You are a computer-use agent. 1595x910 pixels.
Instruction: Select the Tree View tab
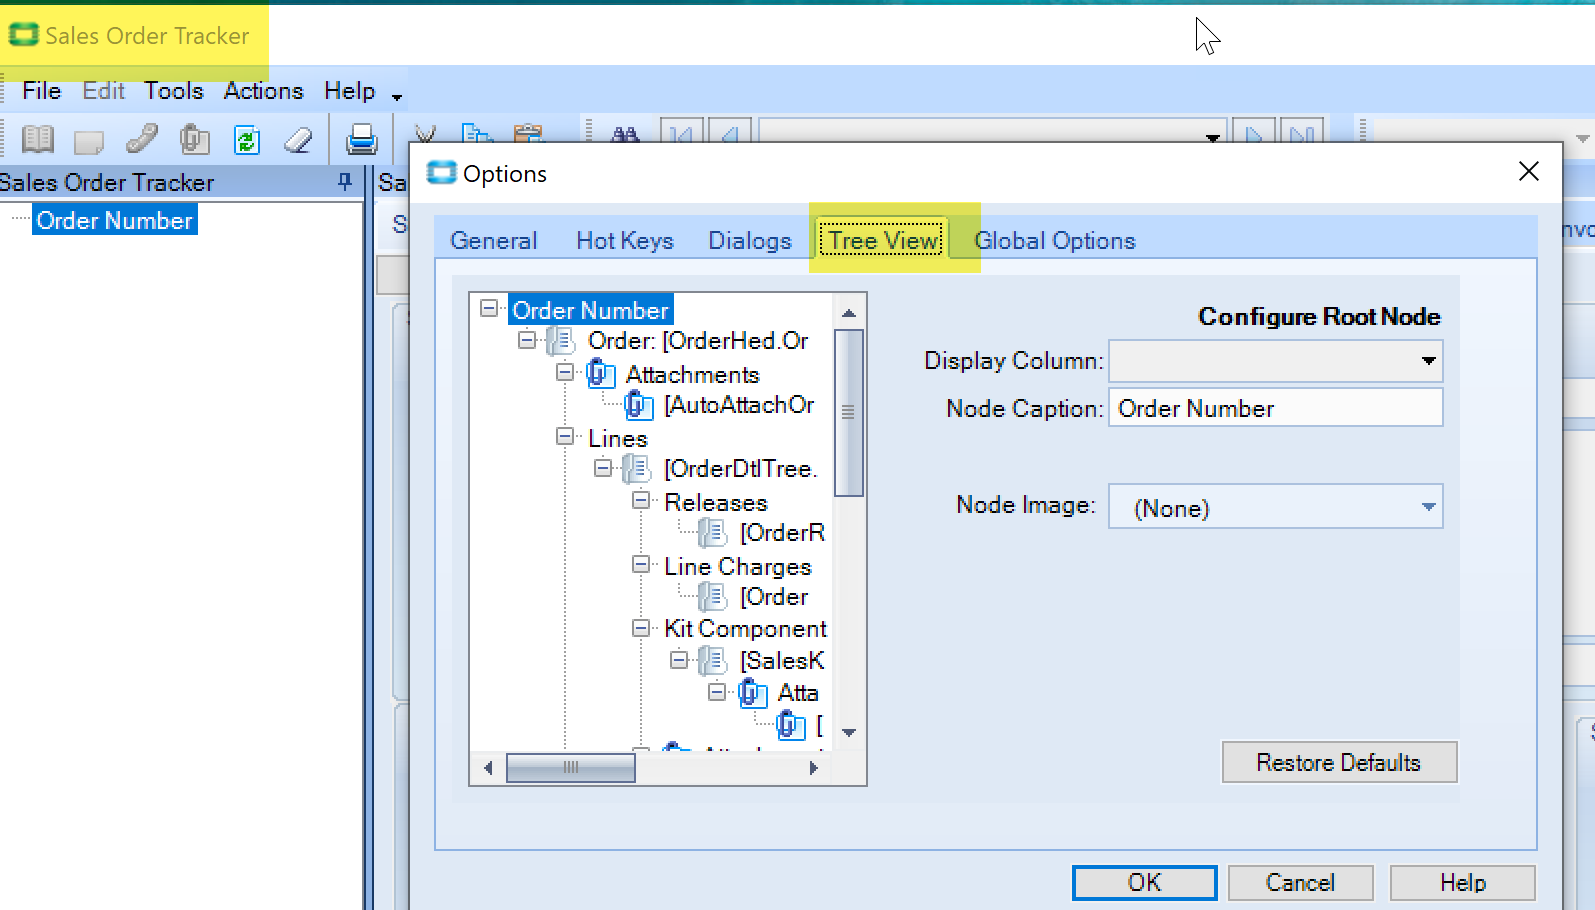[883, 240]
